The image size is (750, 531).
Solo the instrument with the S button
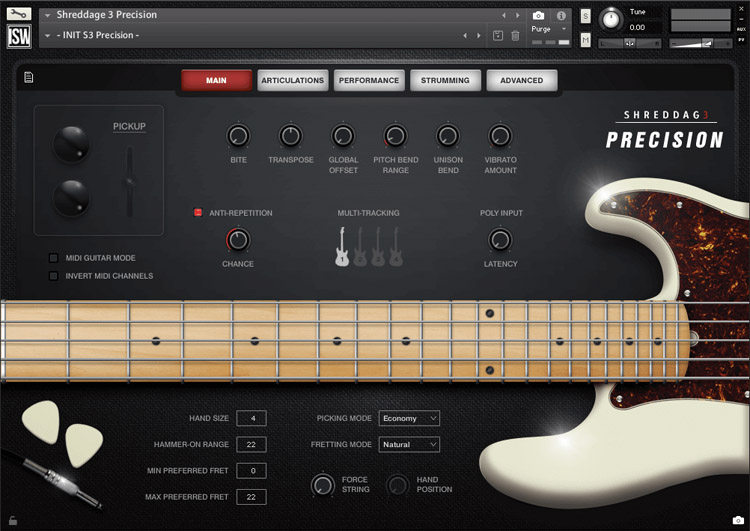tap(585, 17)
